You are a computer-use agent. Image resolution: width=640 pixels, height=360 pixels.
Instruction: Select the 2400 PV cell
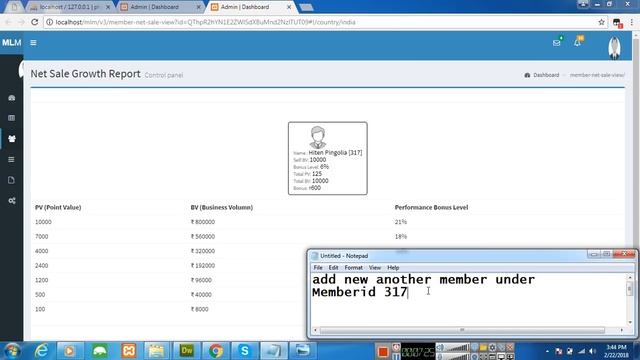coord(42,266)
